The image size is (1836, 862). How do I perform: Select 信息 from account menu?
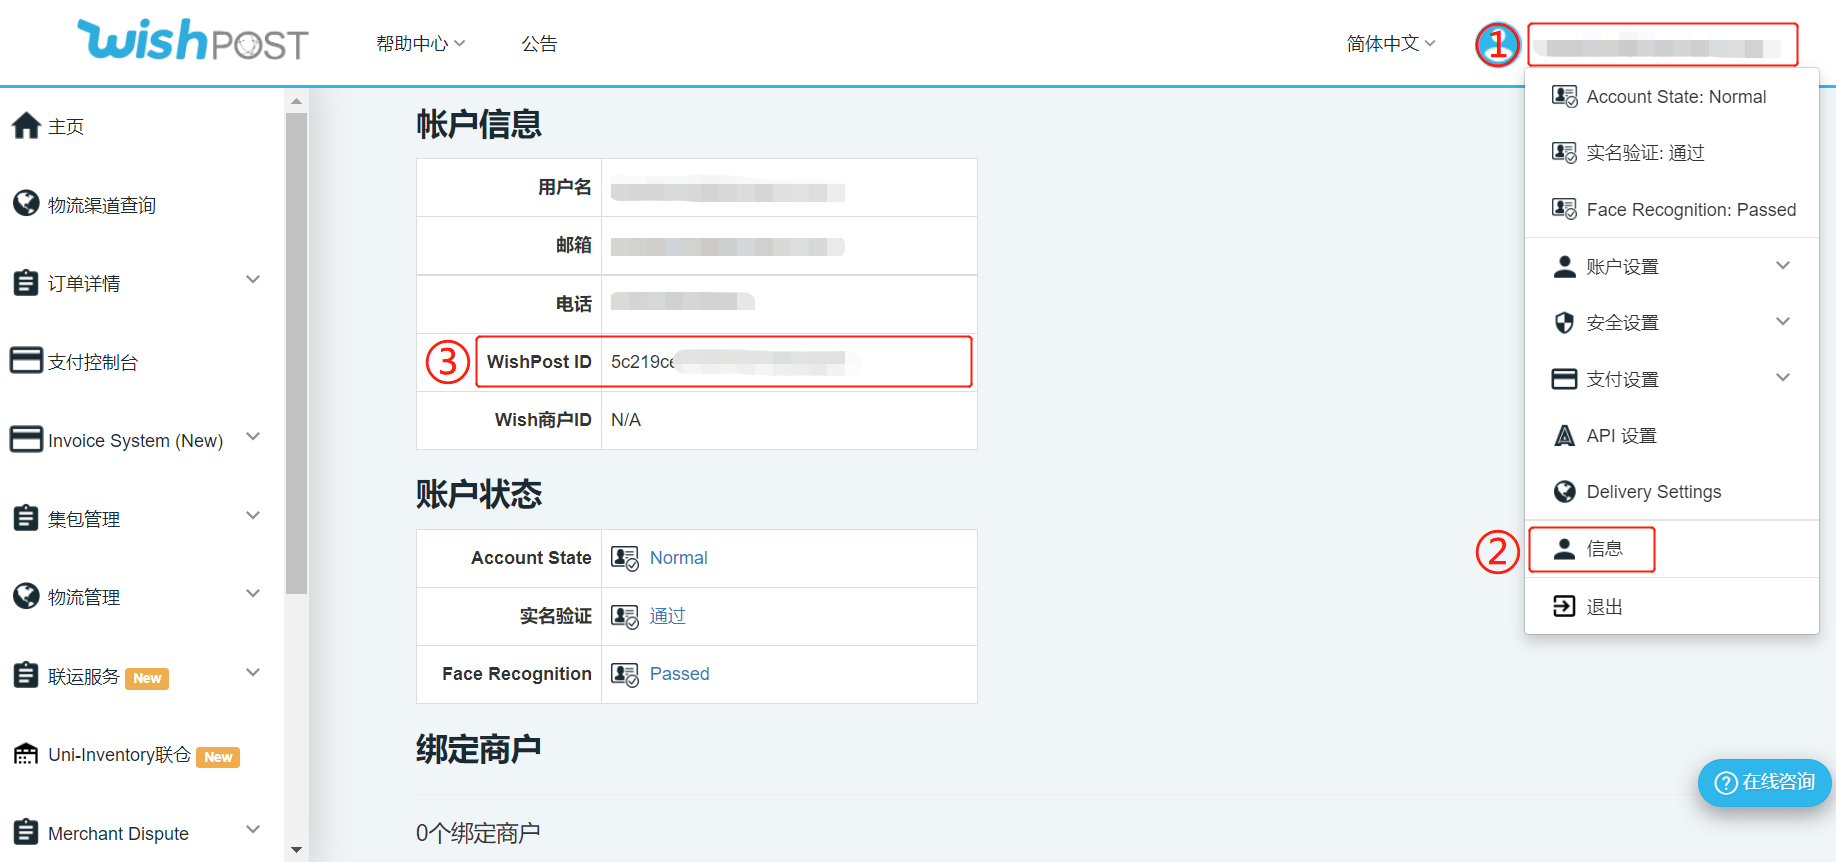[x=1604, y=549]
